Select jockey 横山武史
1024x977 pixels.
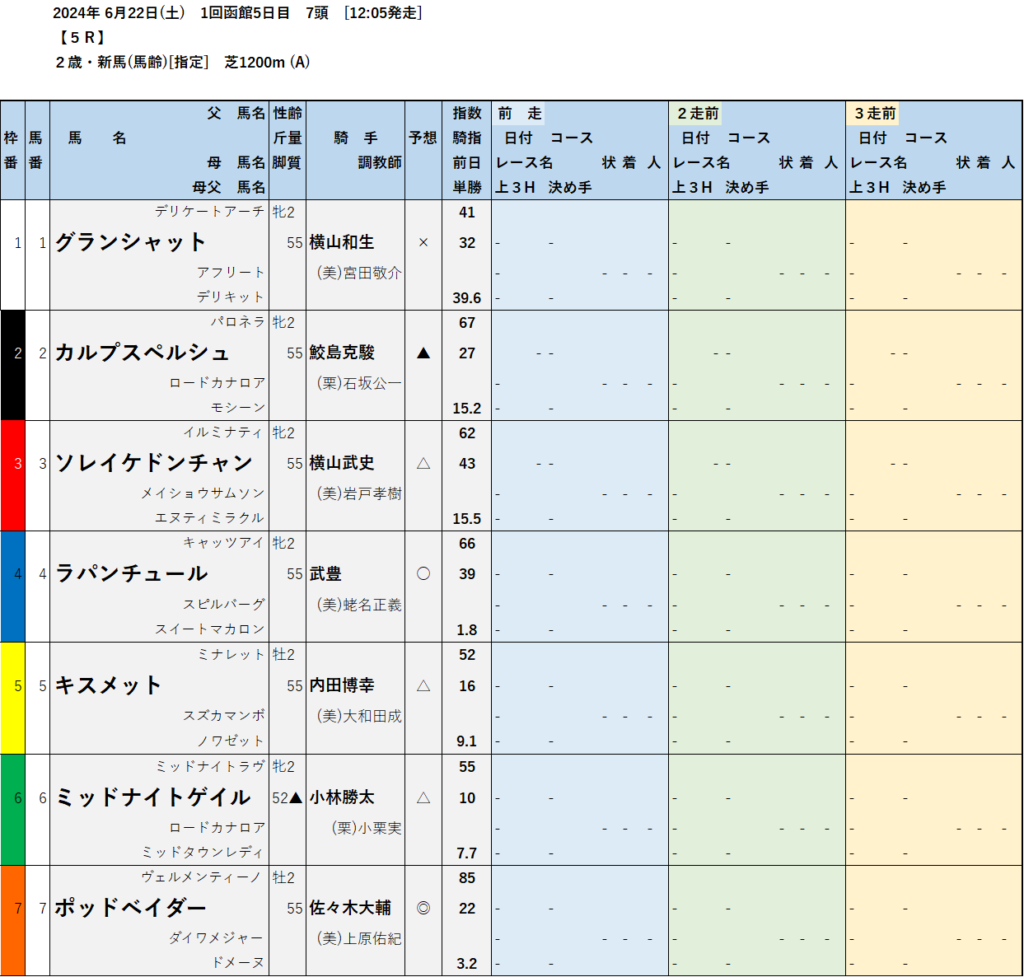tap(342, 463)
